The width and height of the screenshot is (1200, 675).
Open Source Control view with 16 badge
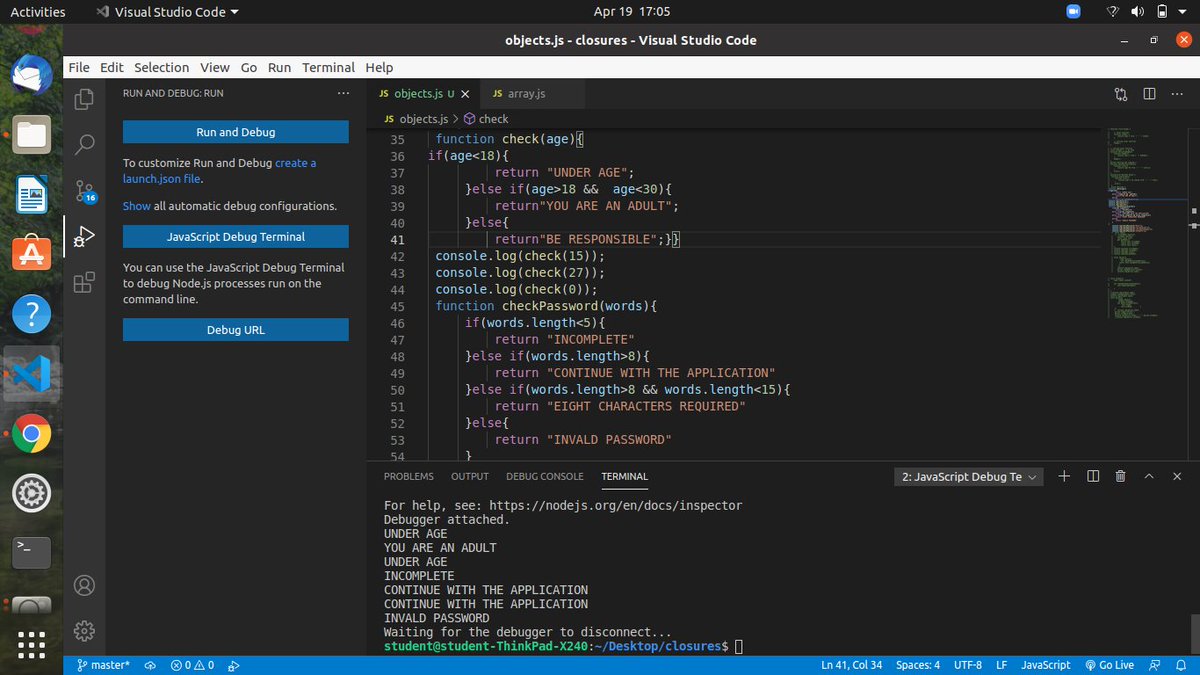[85, 191]
